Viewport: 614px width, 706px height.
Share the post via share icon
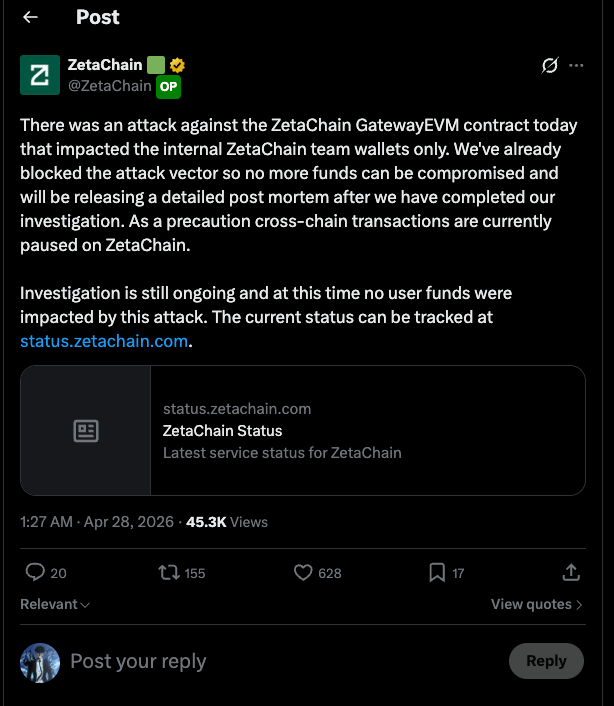pyautogui.click(x=571, y=572)
